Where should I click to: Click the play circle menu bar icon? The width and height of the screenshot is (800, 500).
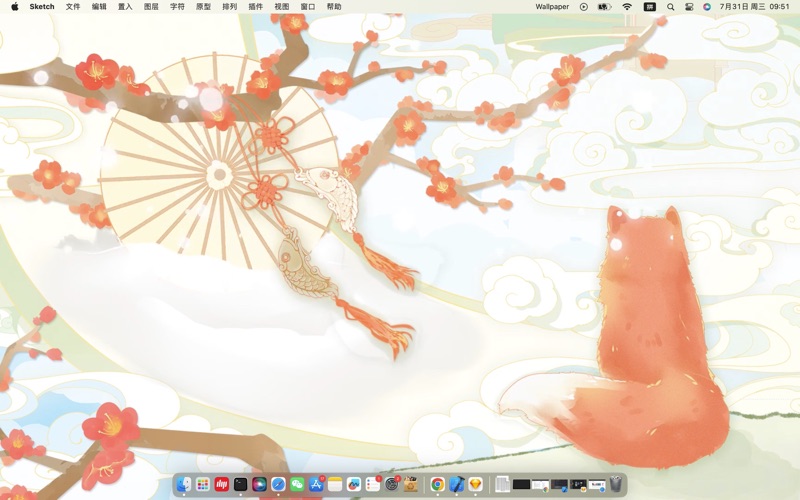coord(584,6)
